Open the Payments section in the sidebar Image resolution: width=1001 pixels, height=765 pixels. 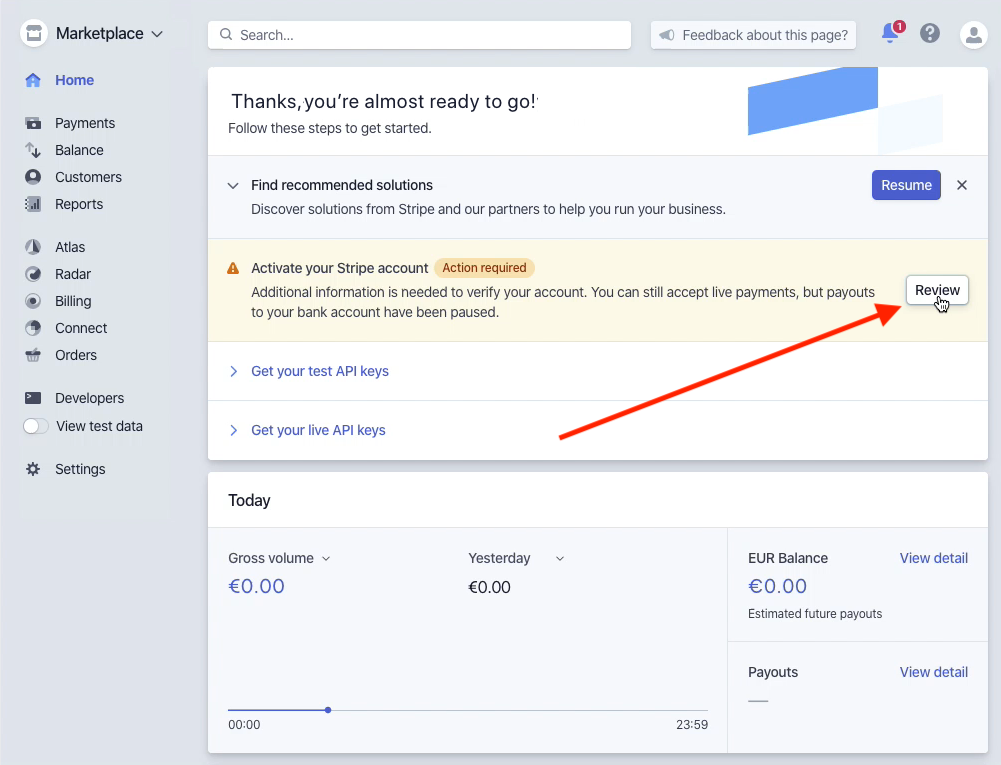[84, 122]
